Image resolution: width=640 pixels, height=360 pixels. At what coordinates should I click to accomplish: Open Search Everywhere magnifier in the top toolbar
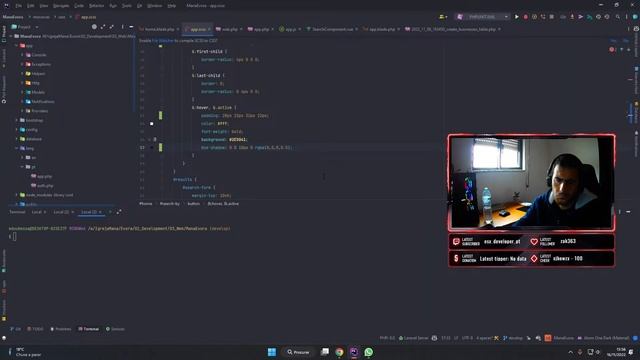pos(618,17)
